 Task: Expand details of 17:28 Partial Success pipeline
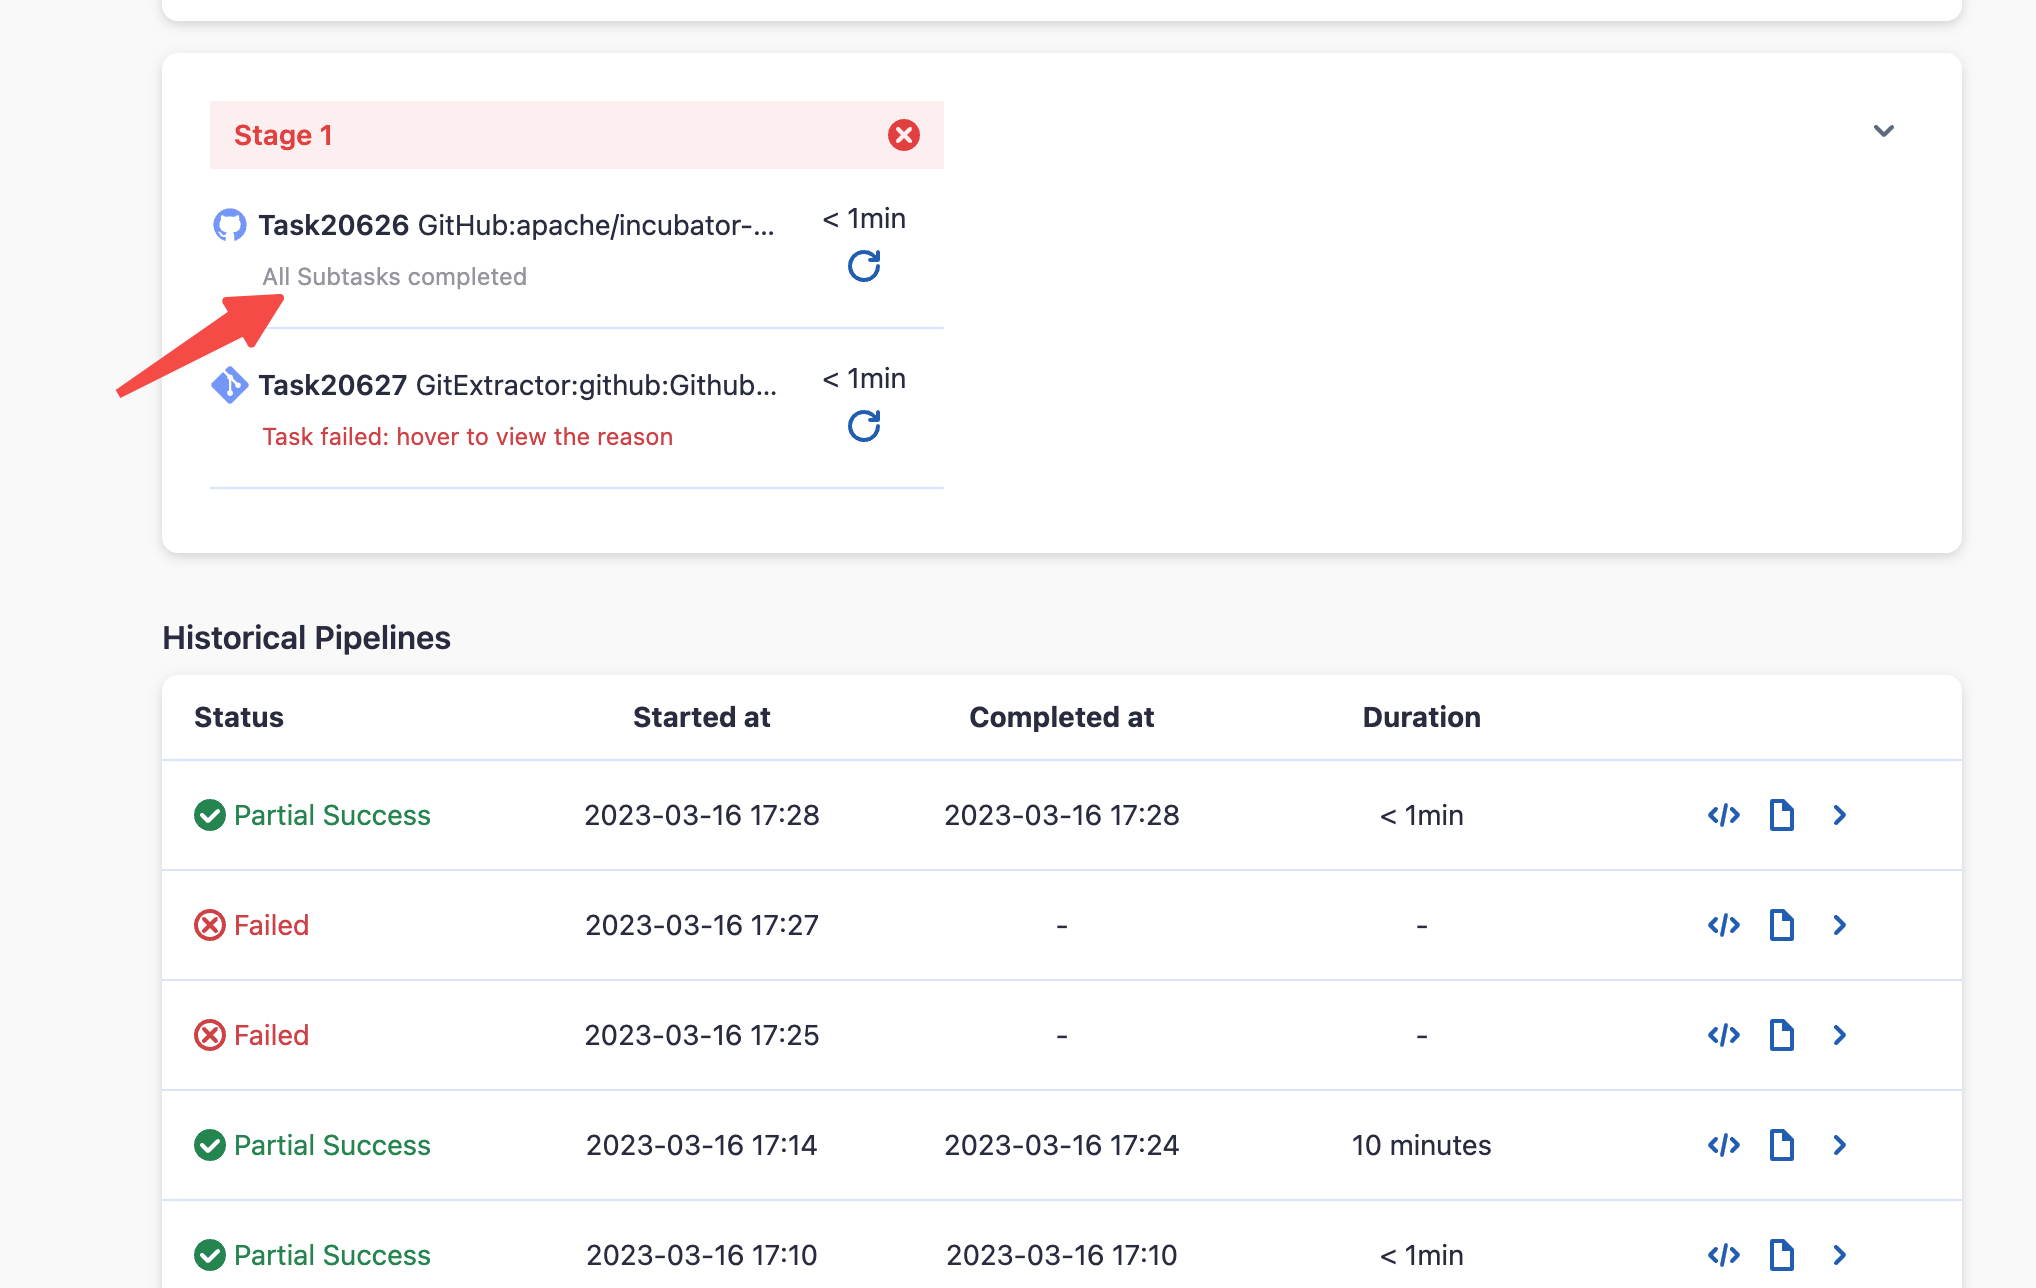click(x=1839, y=815)
